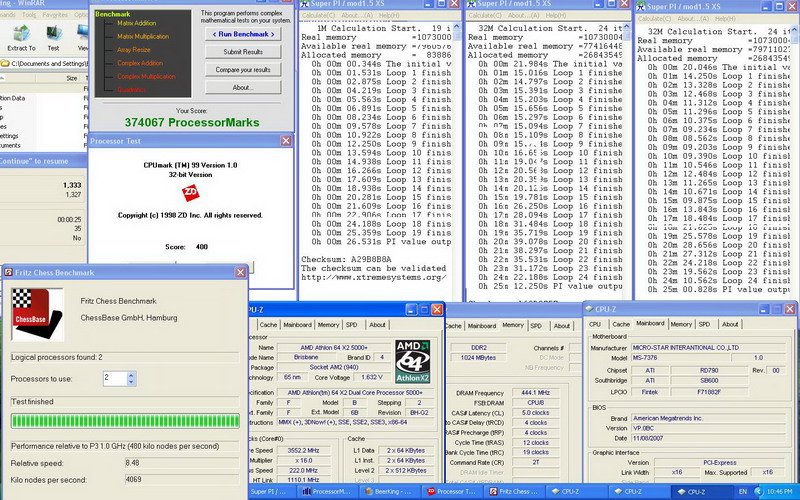Click the Submit Results button

click(243, 52)
